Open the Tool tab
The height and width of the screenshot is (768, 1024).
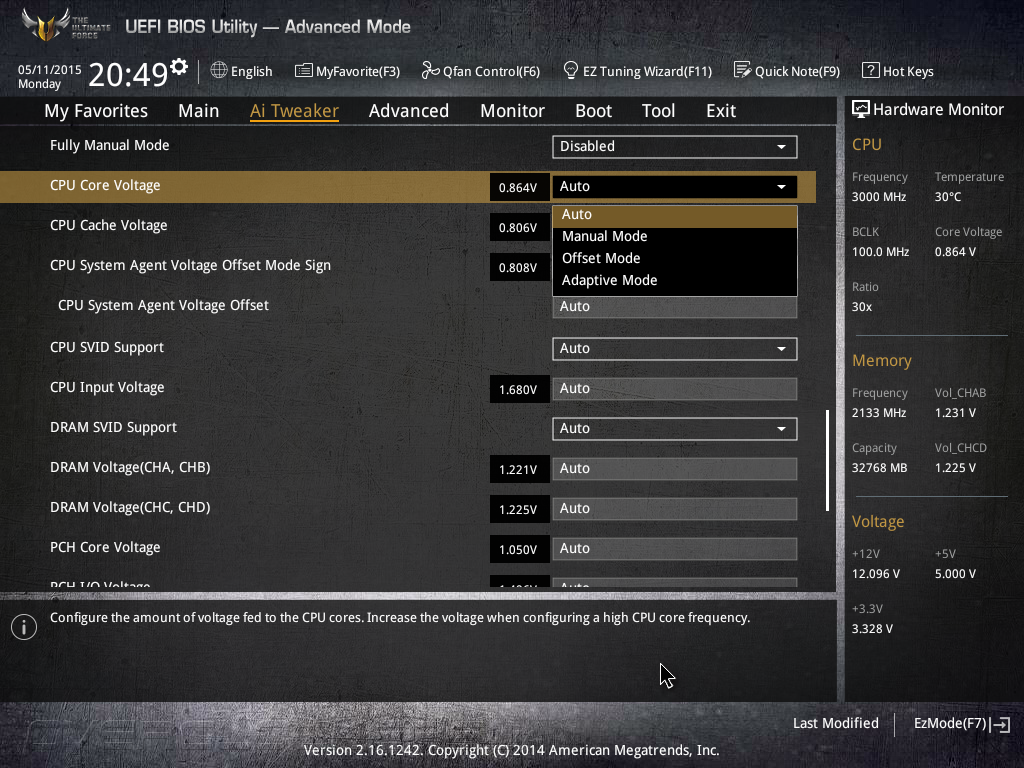pyautogui.click(x=658, y=111)
